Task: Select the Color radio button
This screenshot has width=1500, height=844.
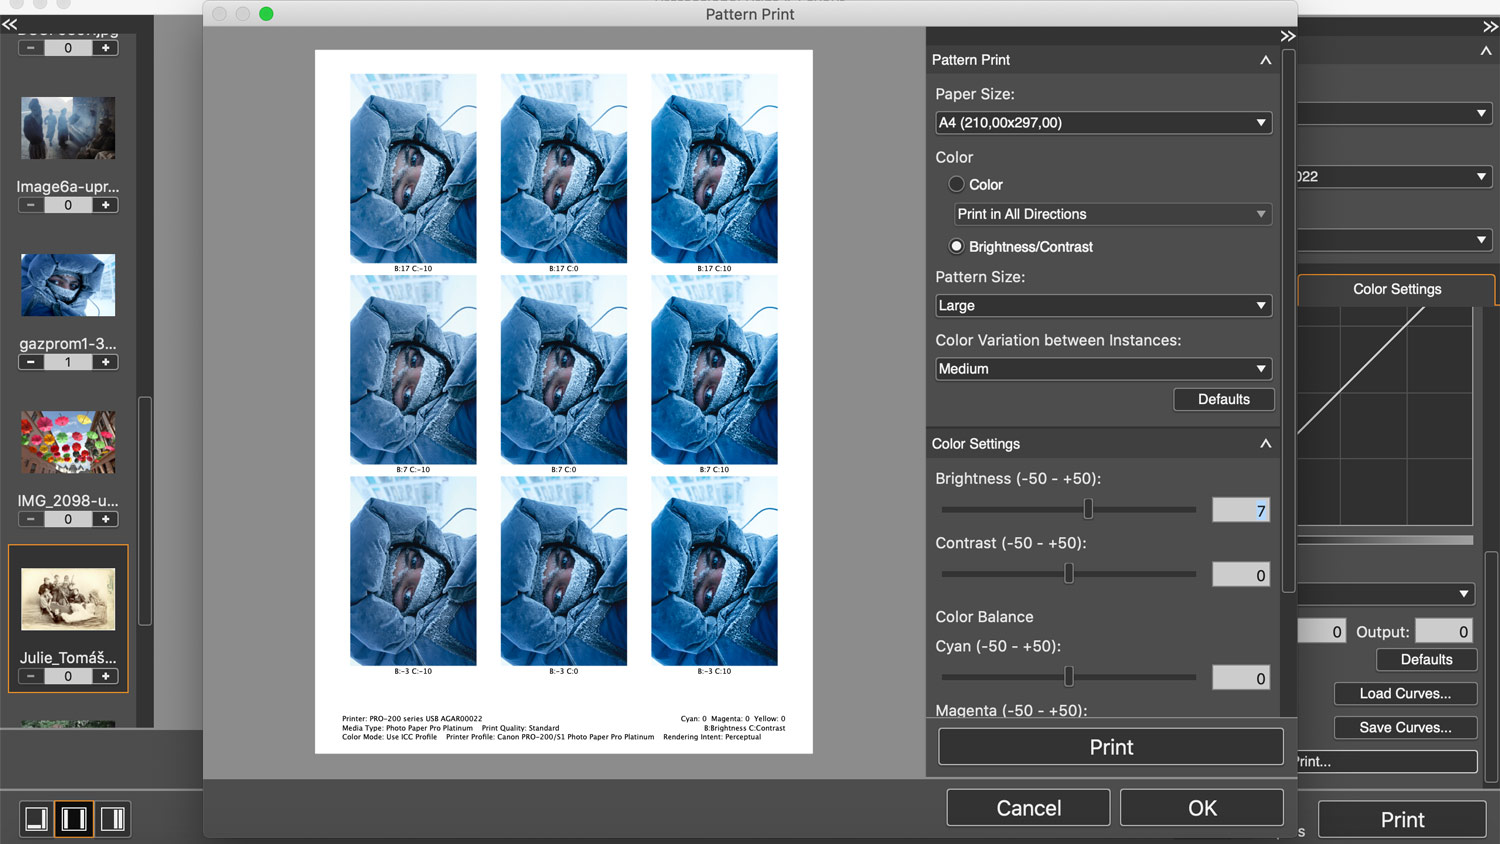Action: point(956,184)
